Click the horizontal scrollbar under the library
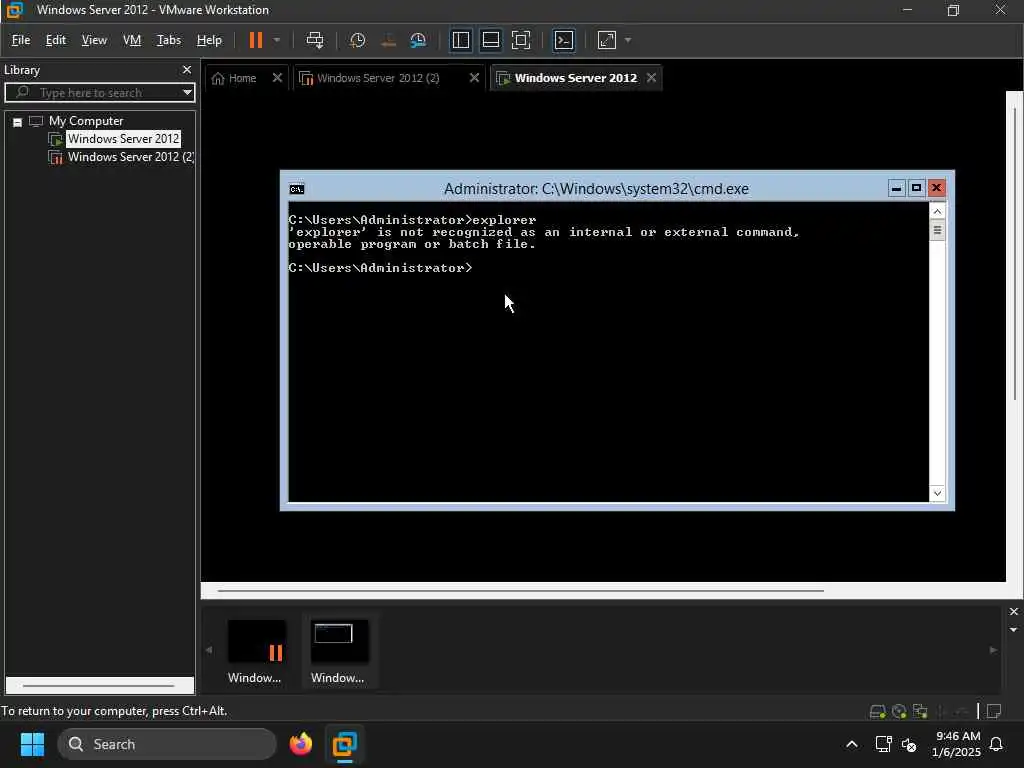Image resolution: width=1024 pixels, height=768 pixels. (x=99, y=686)
